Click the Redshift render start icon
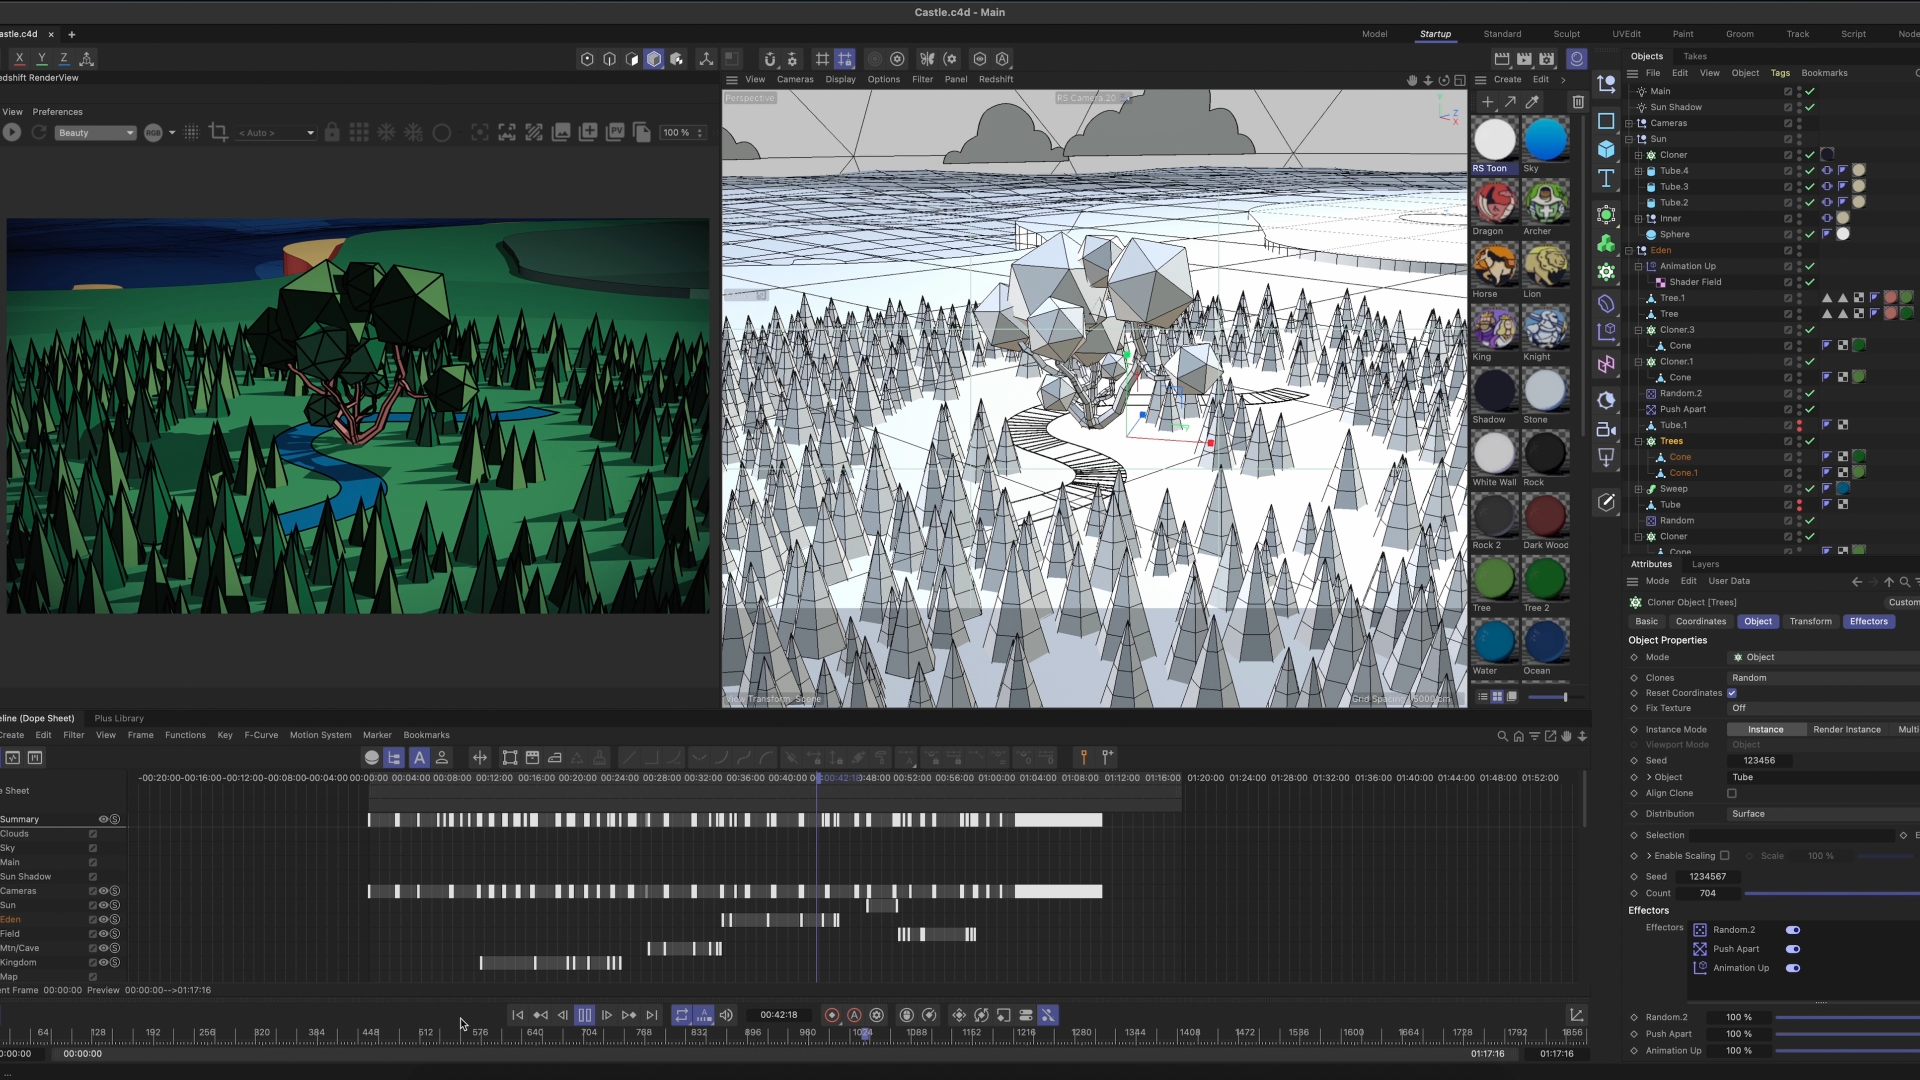Screen dimensions: 1920x1080 [x=12, y=132]
